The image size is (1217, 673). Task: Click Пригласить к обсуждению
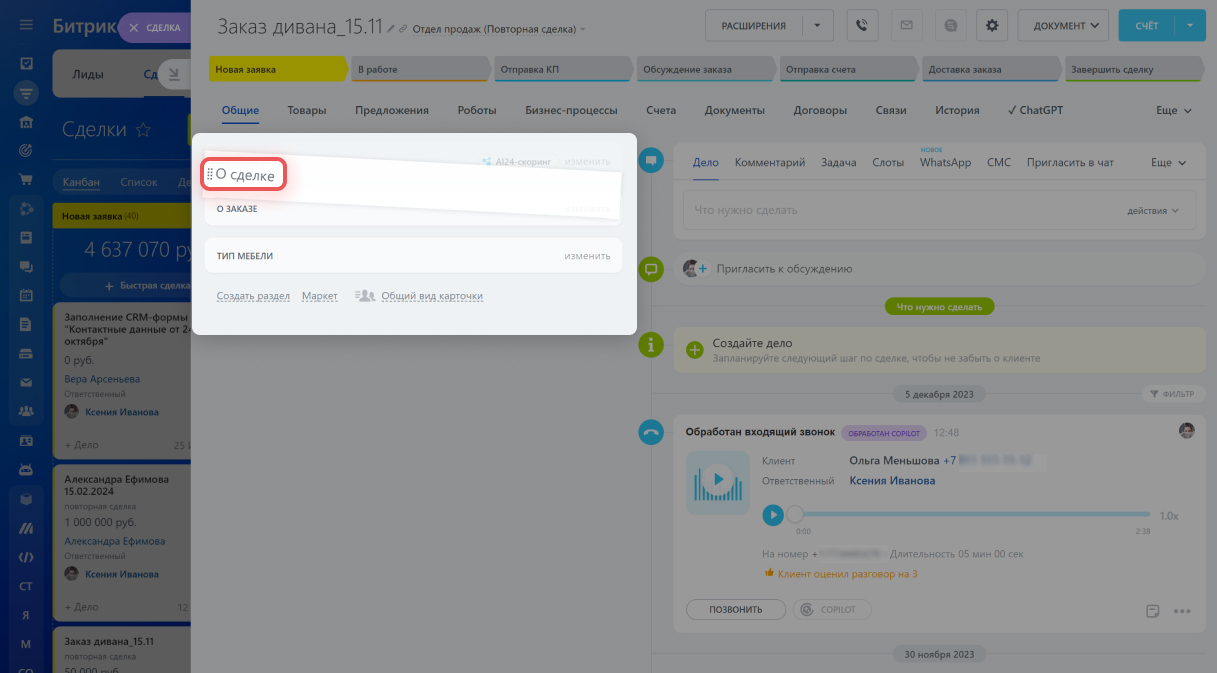pos(782,269)
